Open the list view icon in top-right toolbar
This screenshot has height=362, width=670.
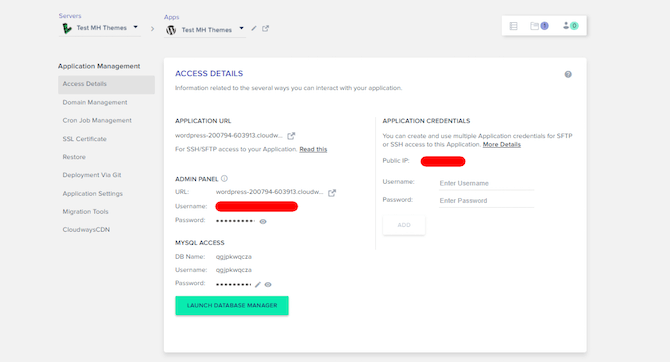[x=514, y=26]
